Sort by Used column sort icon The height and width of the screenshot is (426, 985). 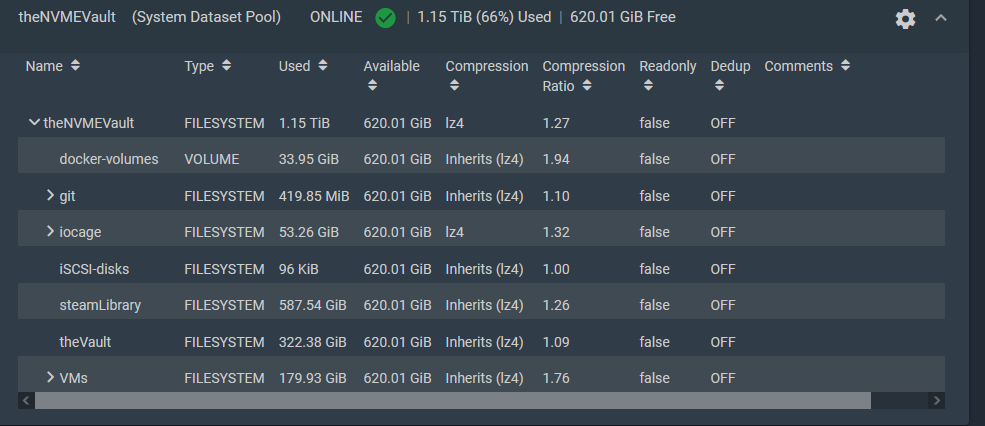322,66
